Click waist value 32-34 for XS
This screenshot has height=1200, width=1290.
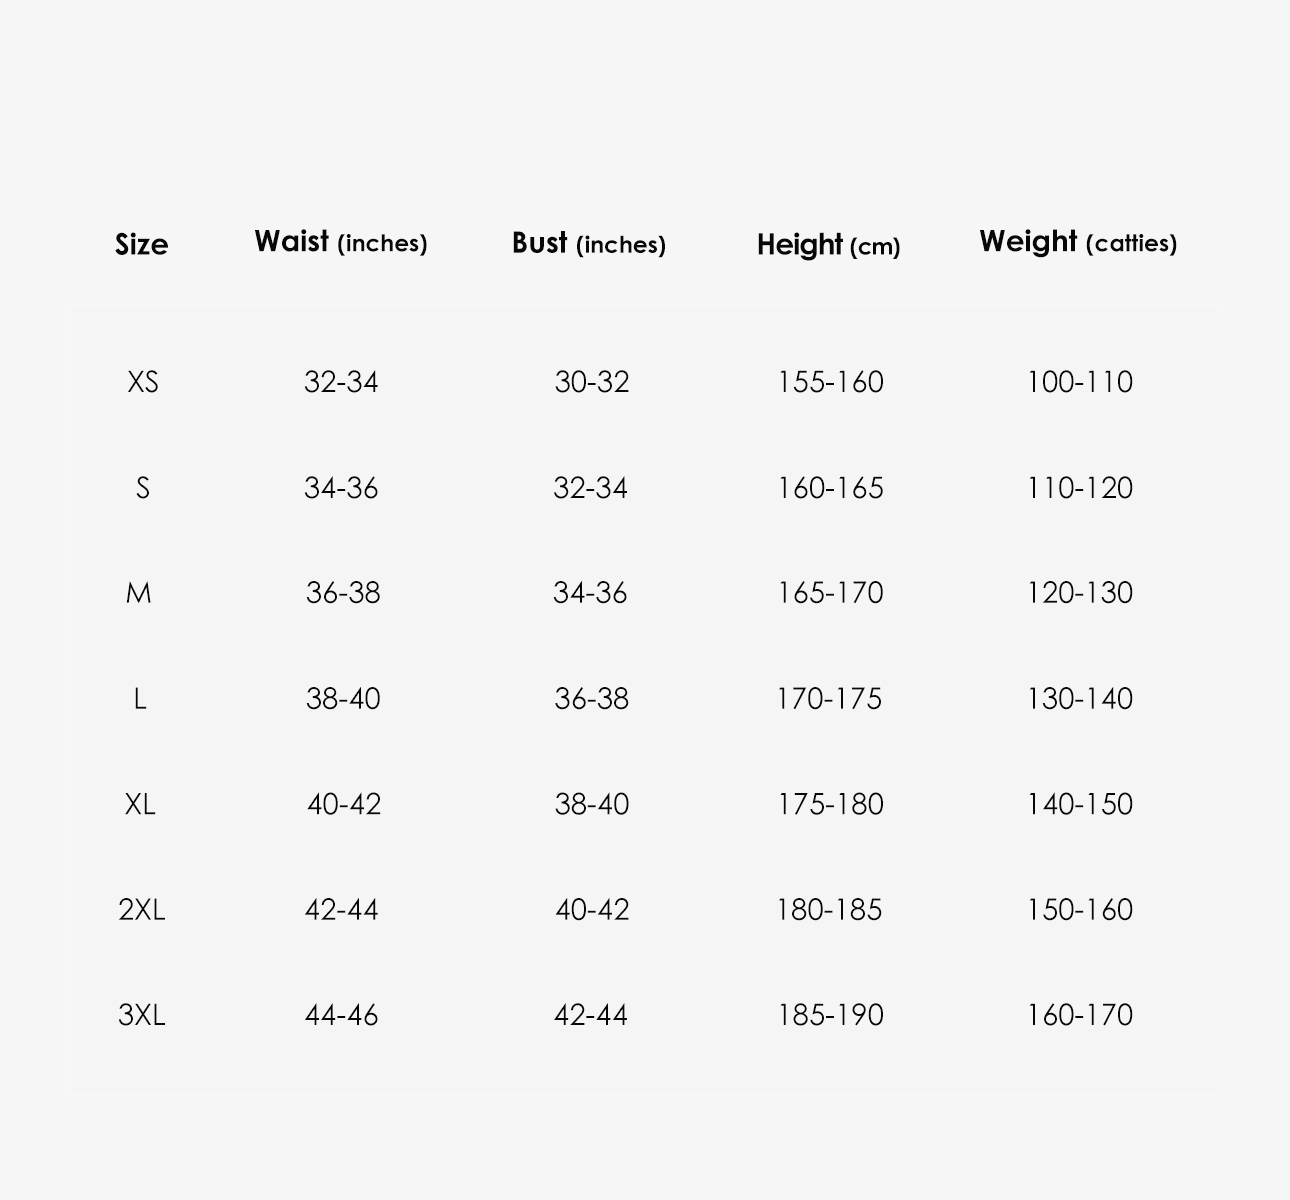coord(341,382)
